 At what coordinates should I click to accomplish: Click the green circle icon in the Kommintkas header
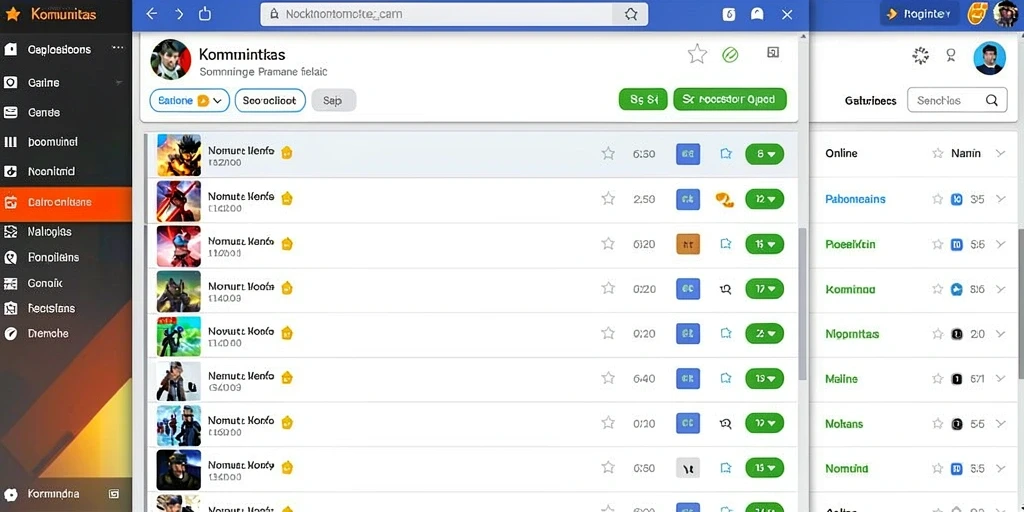(730, 55)
